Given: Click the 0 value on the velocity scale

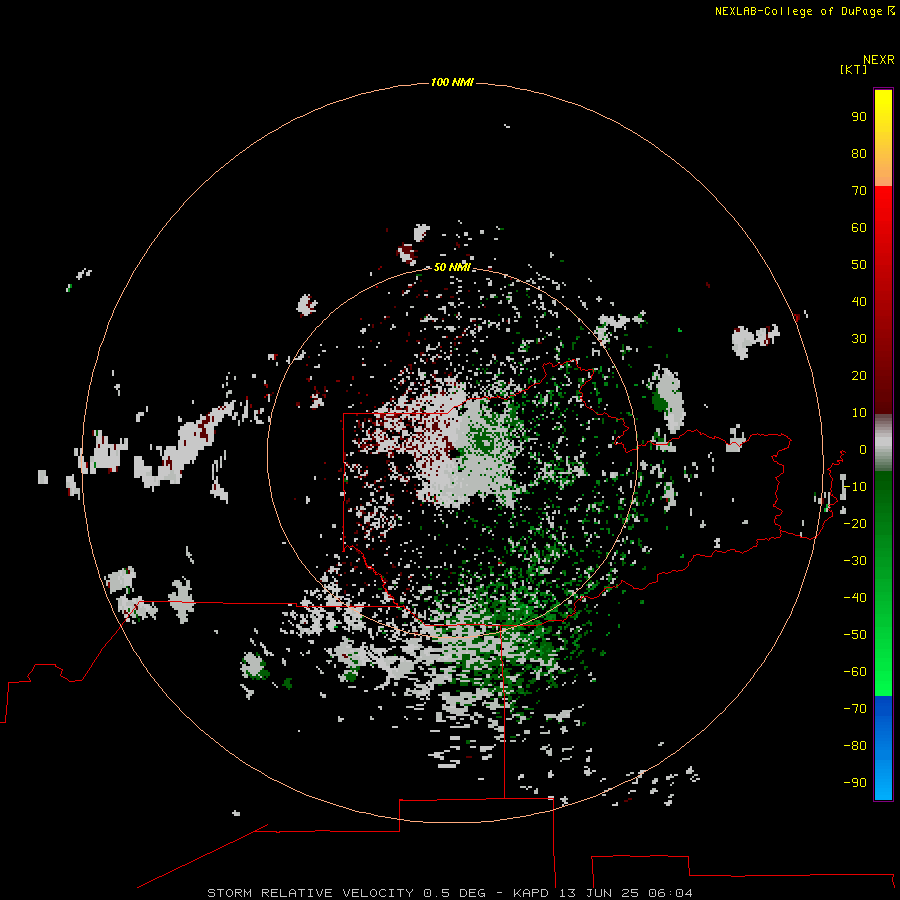Looking at the screenshot, I should pos(863,449).
